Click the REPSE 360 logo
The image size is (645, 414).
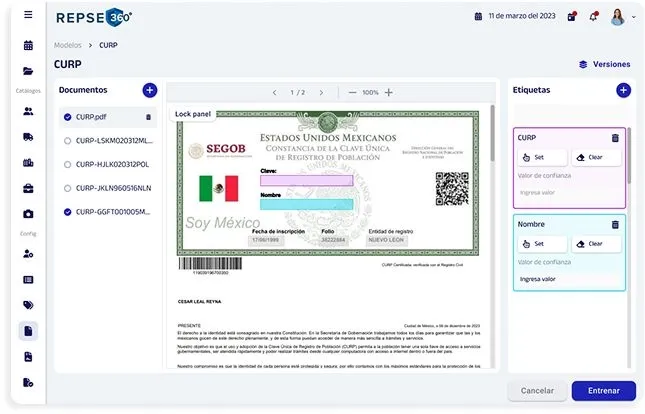tap(94, 17)
